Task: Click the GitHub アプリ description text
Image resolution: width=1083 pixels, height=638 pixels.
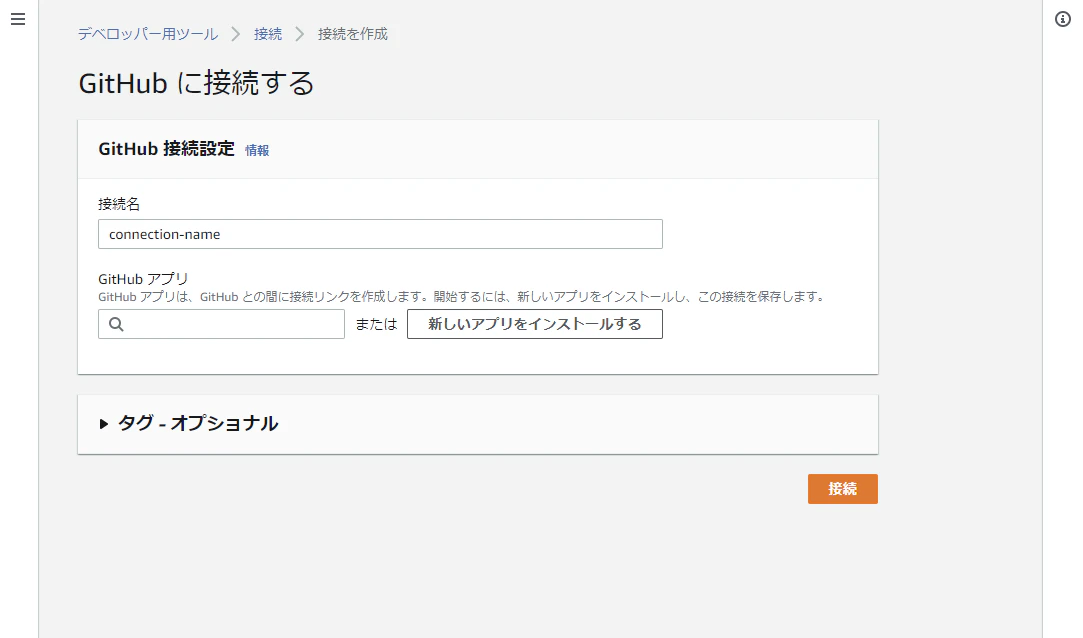Action: (x=461, y=297)
